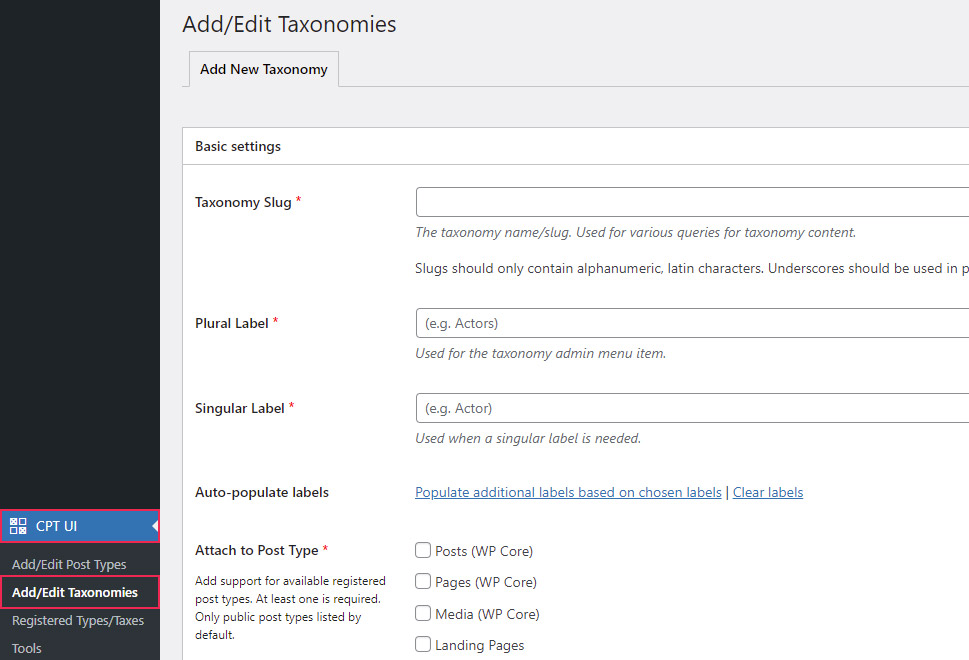Click into the Plural Label field

tap(692, 323)
